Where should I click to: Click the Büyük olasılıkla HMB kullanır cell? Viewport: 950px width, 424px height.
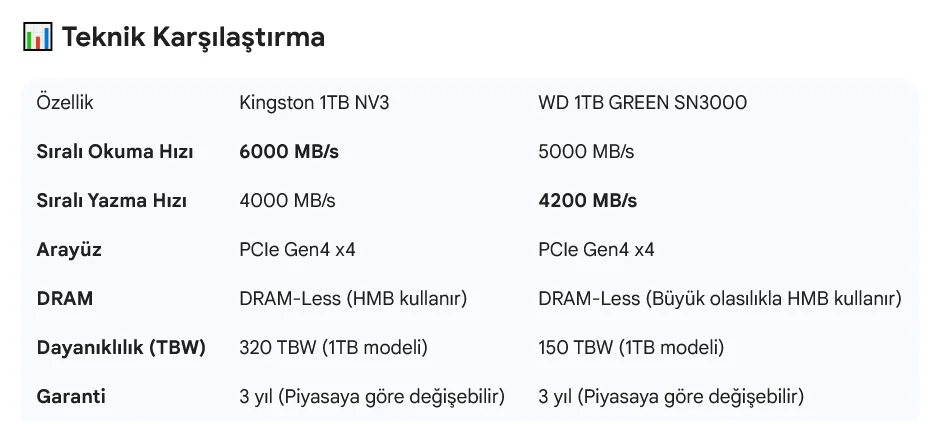click(x=720, y=299)
